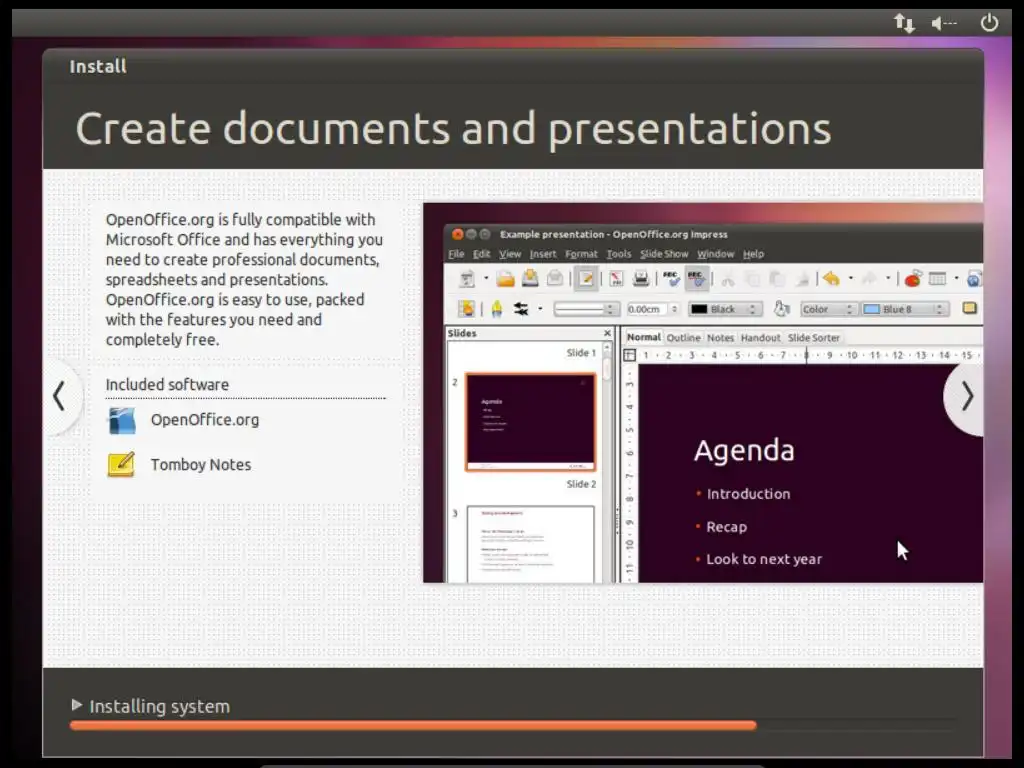Expand the Redo history dropdown arrow
The image size is (1024, 768).
coord(888,279)
